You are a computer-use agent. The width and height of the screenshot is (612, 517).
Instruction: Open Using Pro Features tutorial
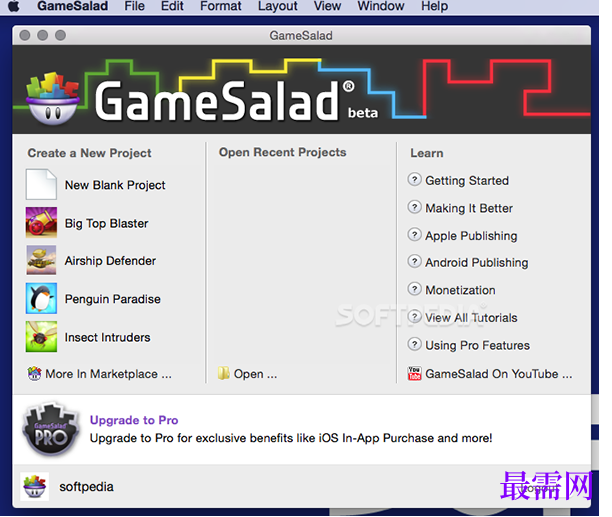point(478,345)
